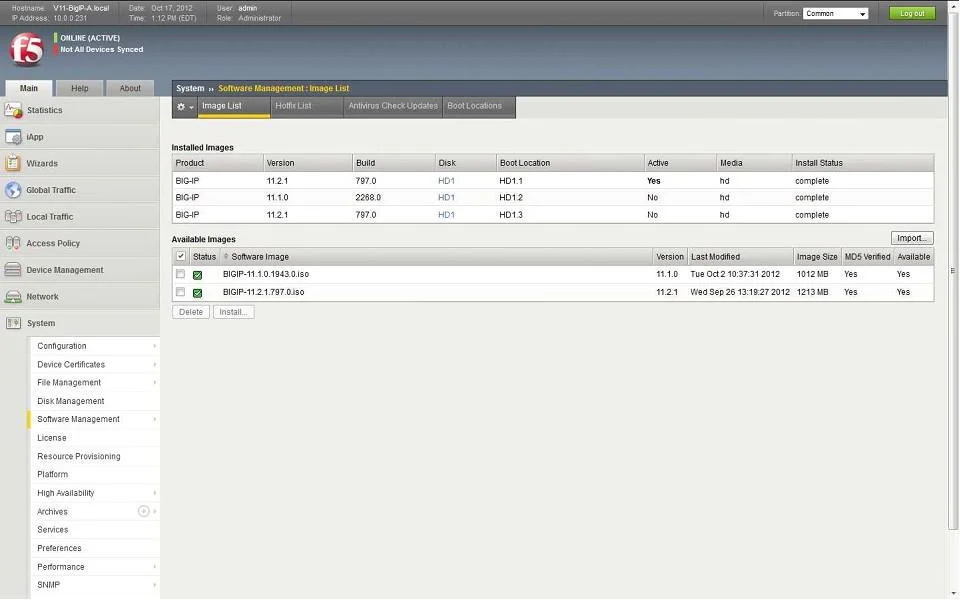960x600 pixels.
Task: Click the Delete button
Action: pos(191,312)
